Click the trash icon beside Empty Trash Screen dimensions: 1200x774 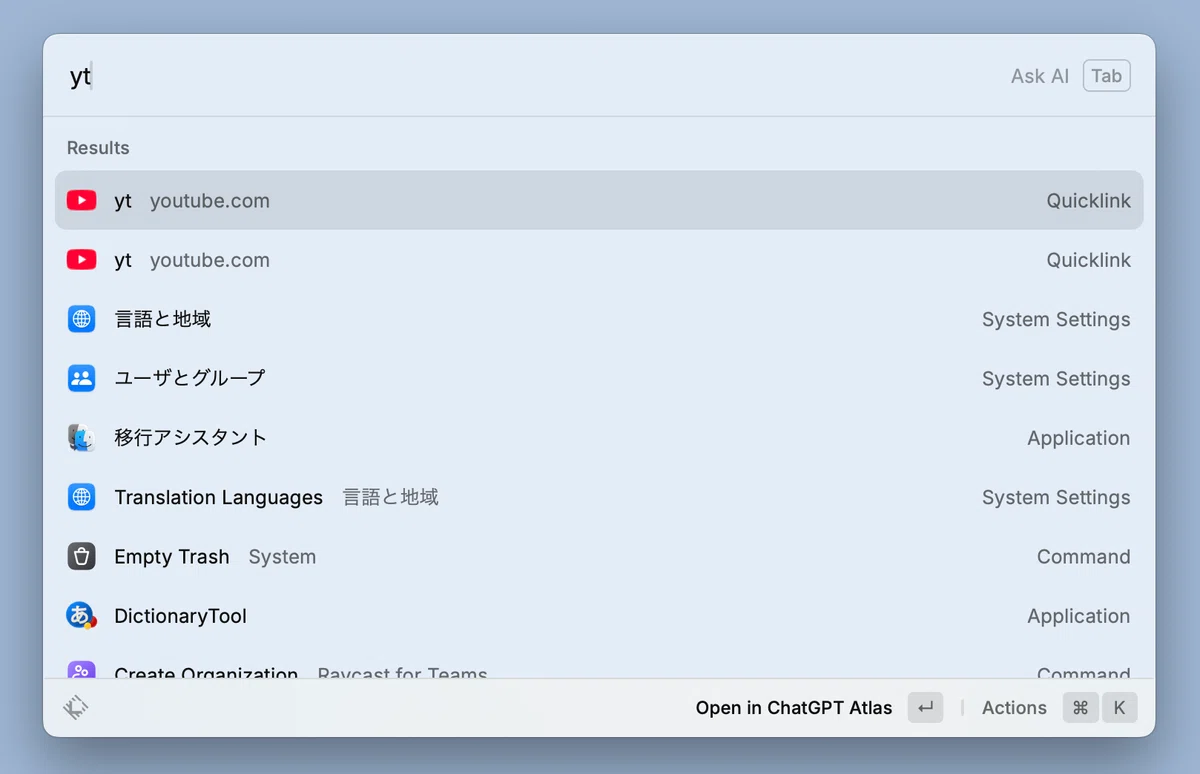click(82, 556)
